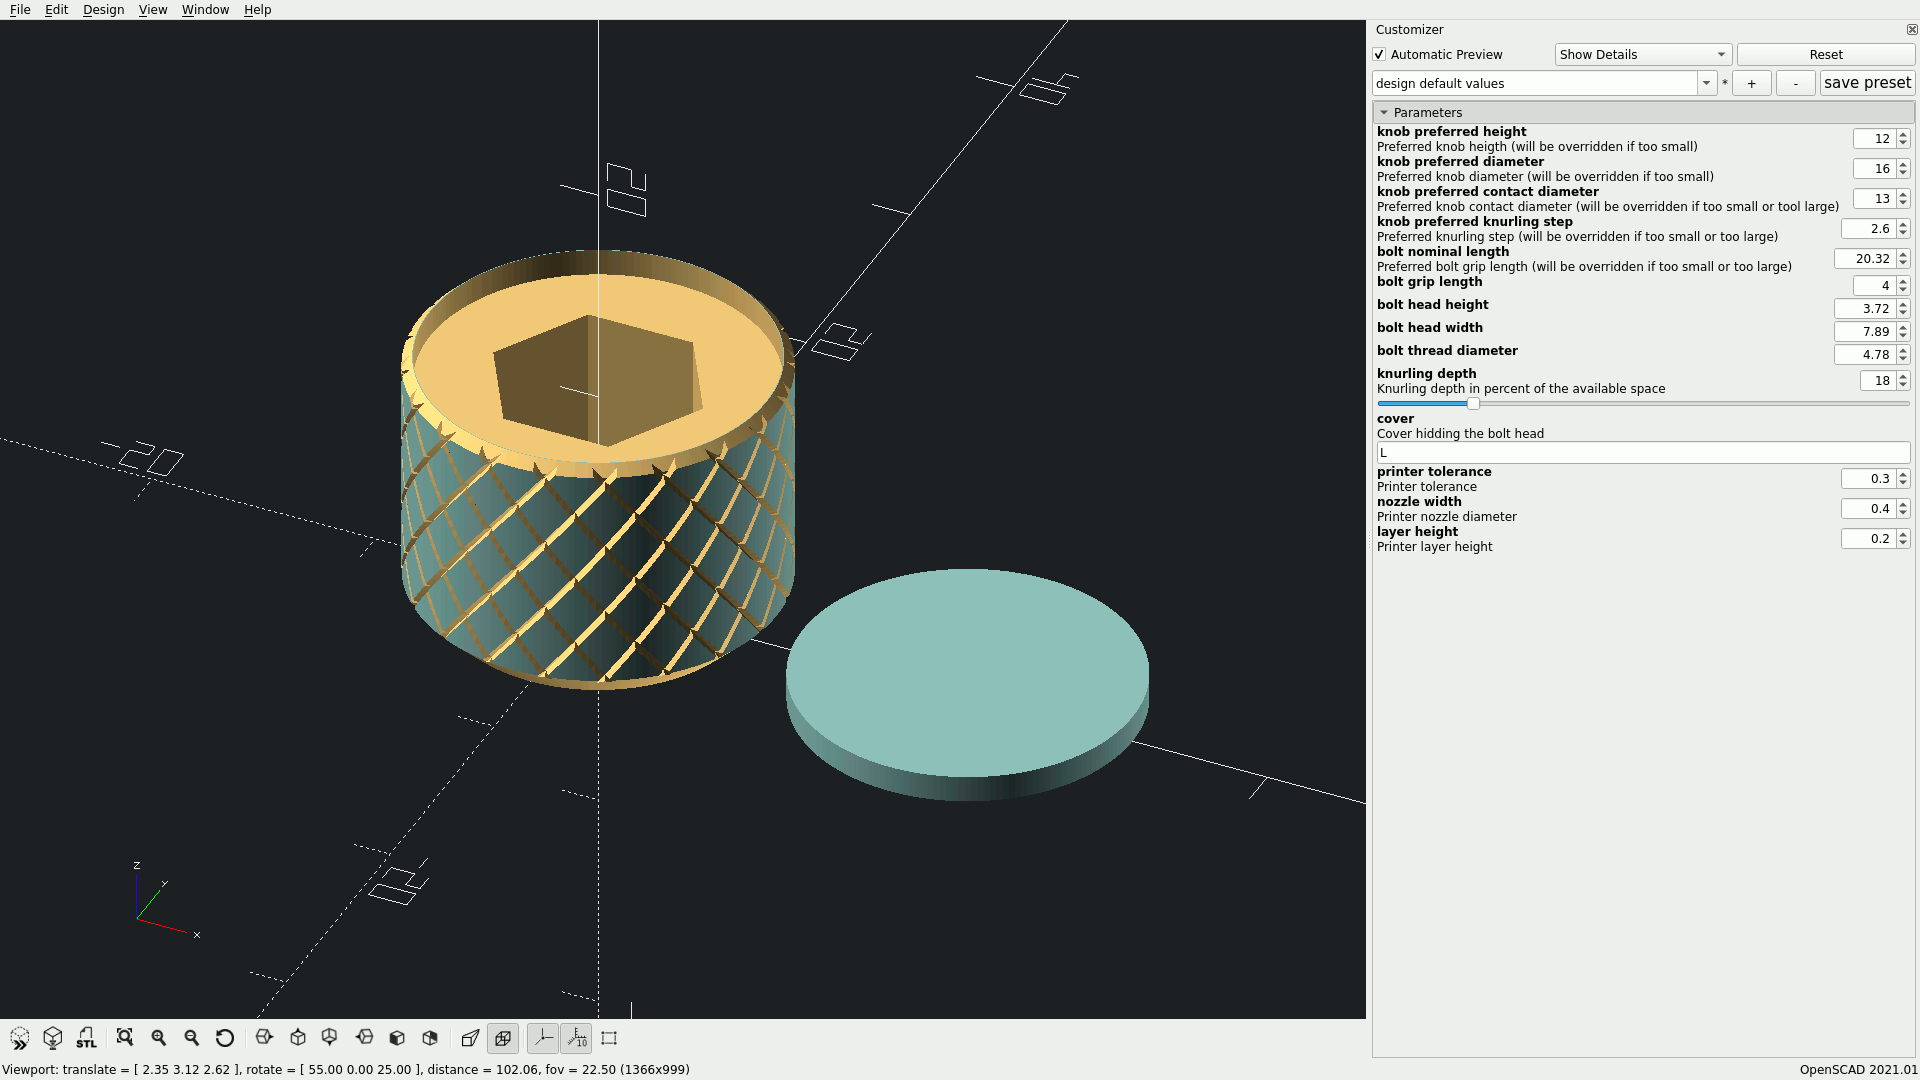Adjust the knurling depth slider
This screenshot has width=1920, height=1080.
click(x=1471, y=403)
